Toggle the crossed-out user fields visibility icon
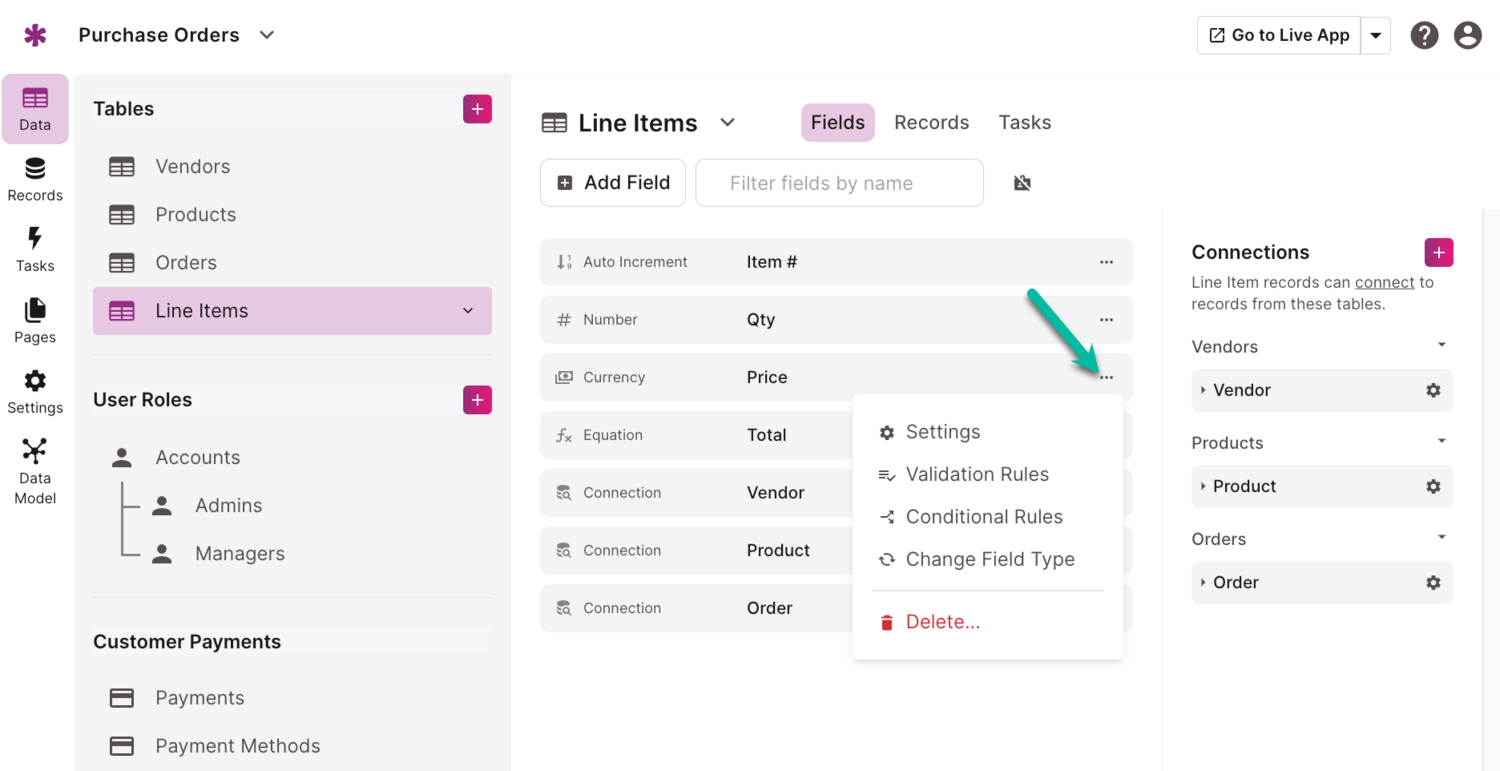The image size is (1500, 771). (x=1022, y=182)
